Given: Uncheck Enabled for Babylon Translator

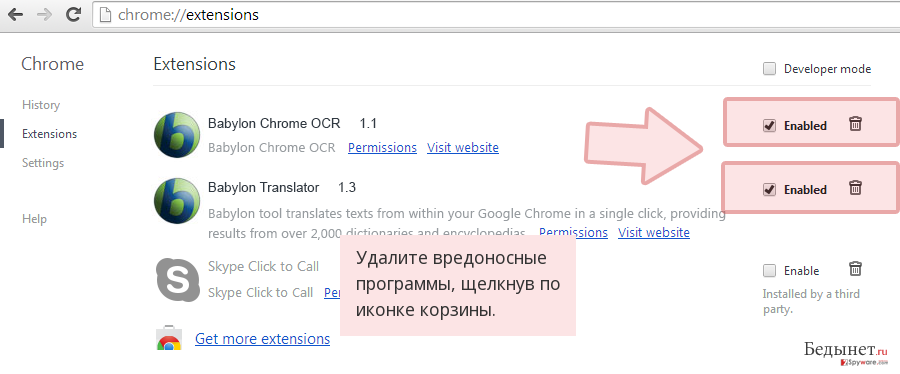Looking at the screenshot, I should (769, 190).
